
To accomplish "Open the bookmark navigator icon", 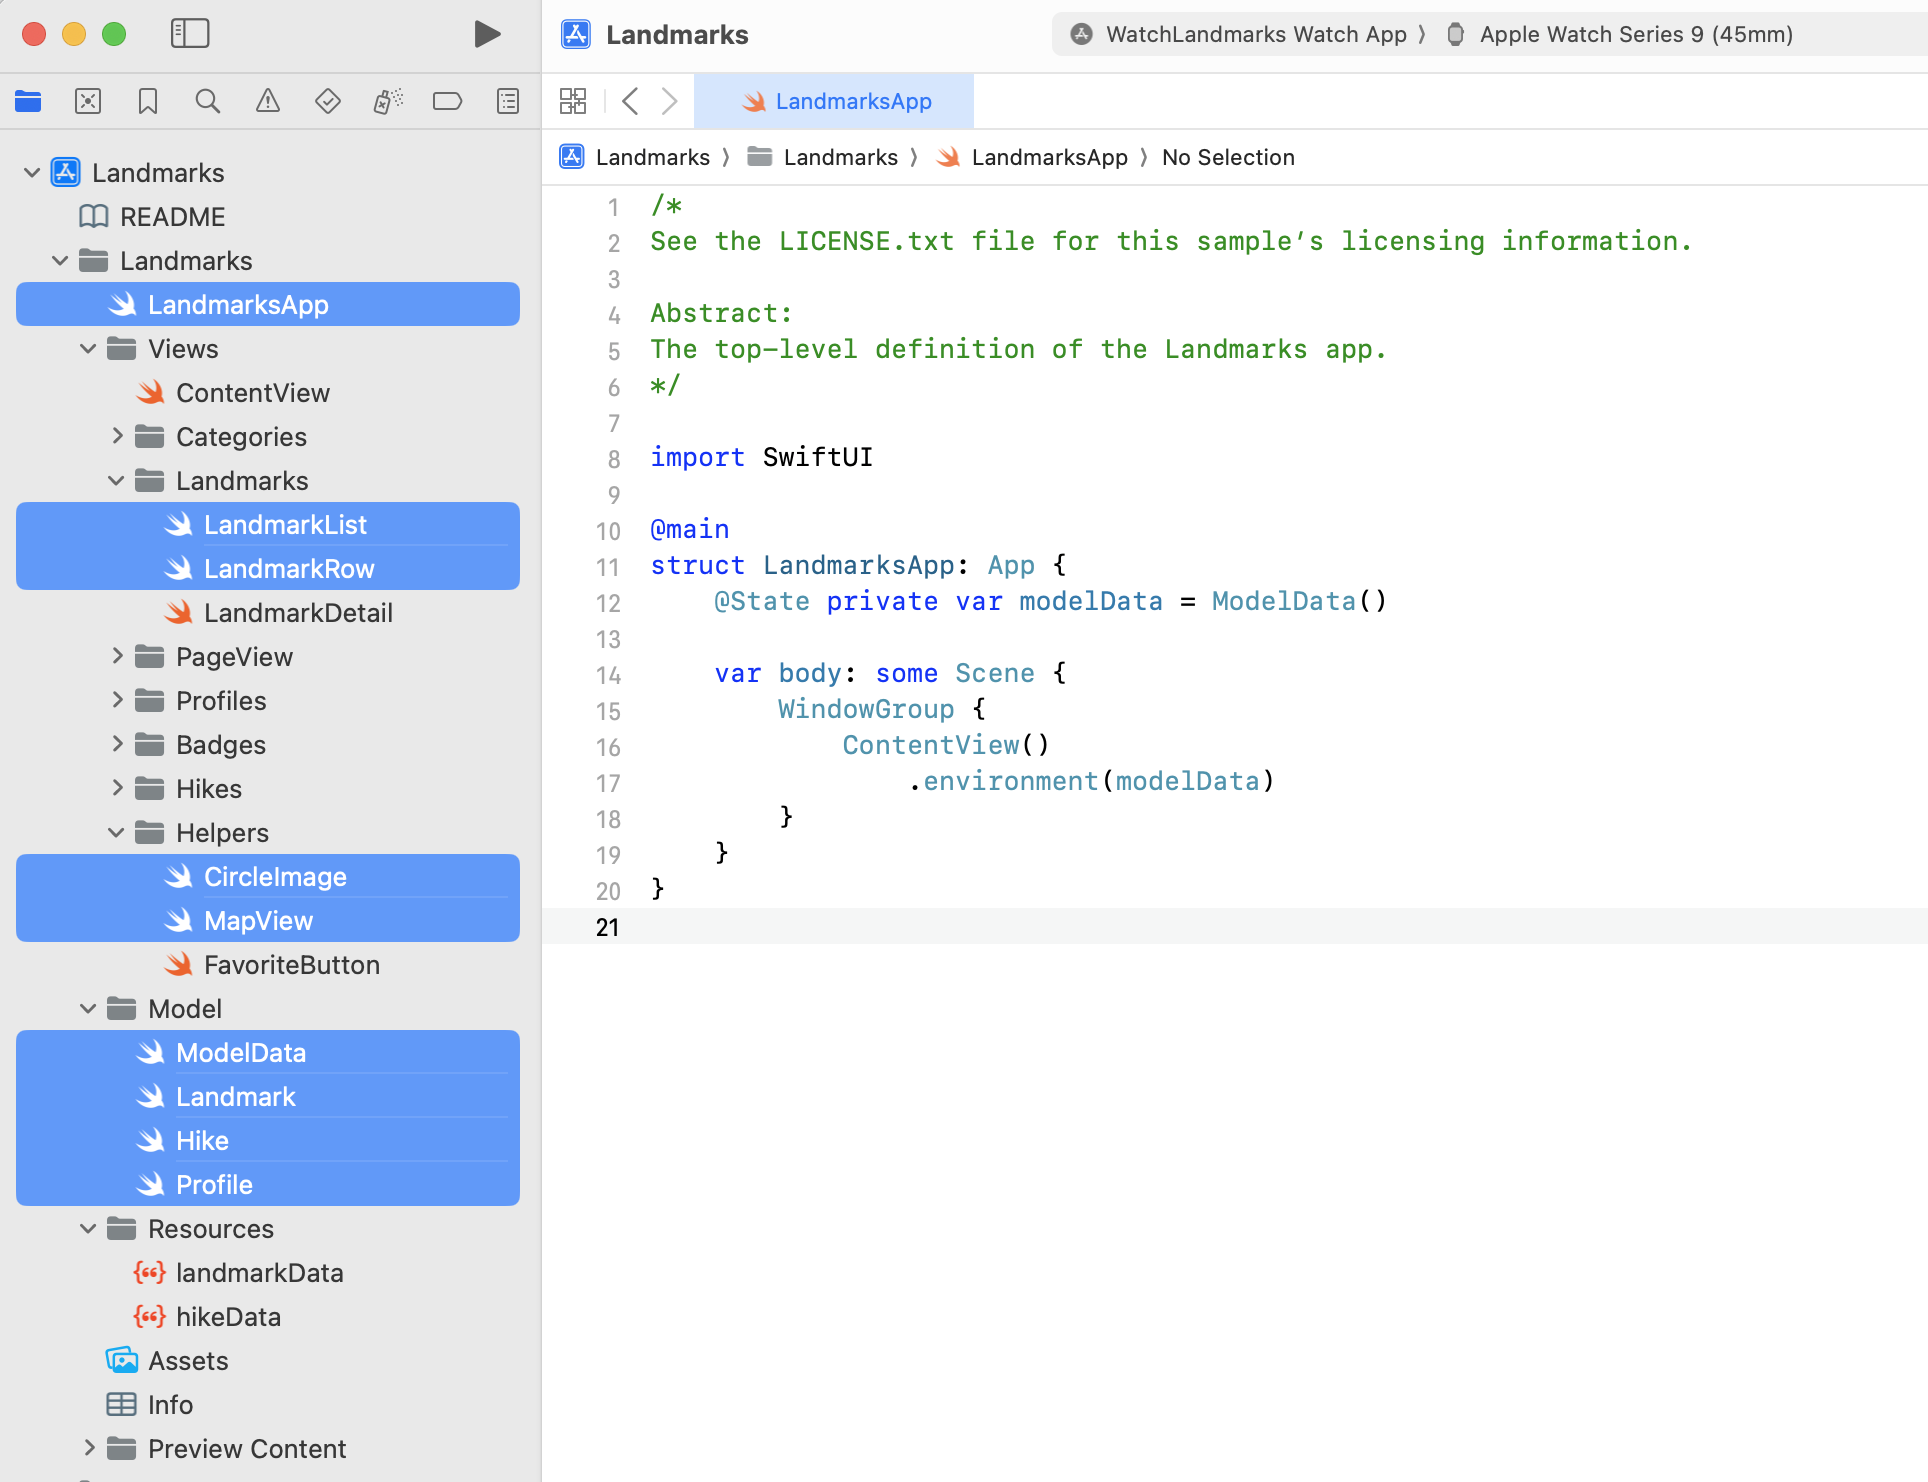I will point(148,101).
